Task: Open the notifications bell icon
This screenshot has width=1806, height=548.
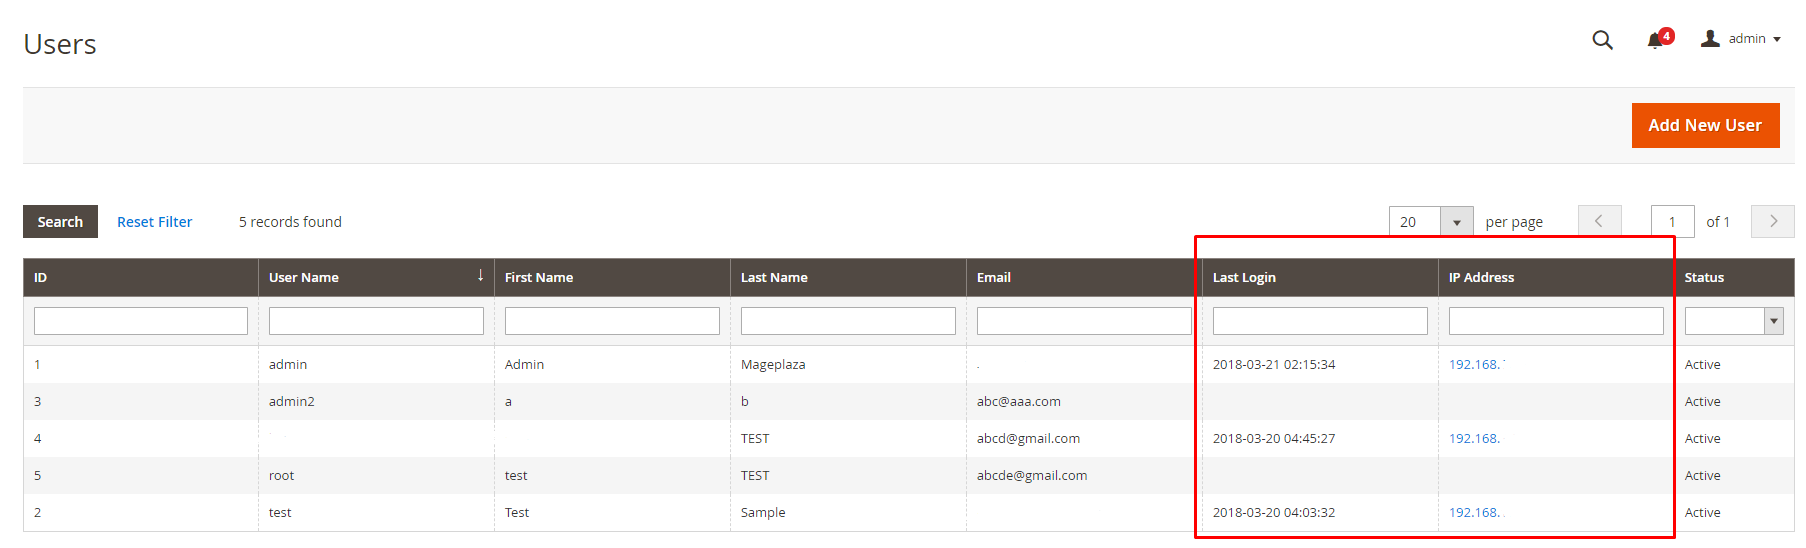Action: point(1656,40)
